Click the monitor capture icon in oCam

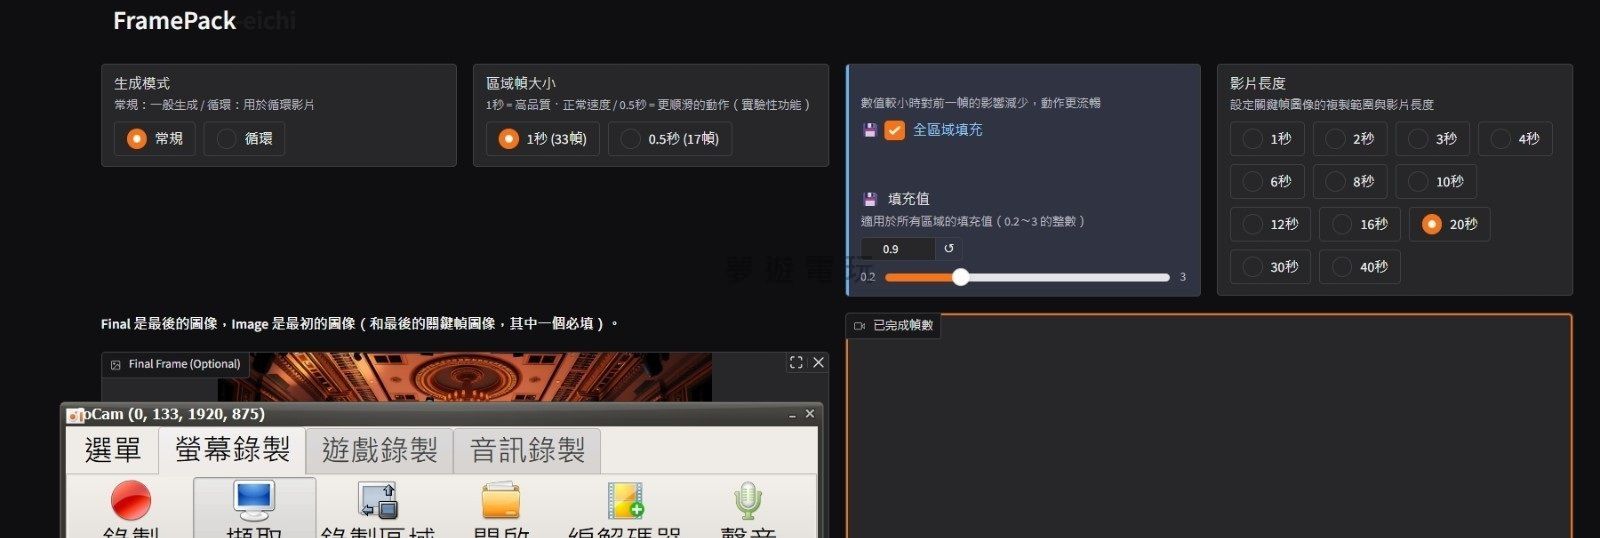pyautogui.click(x=254, y=500)
